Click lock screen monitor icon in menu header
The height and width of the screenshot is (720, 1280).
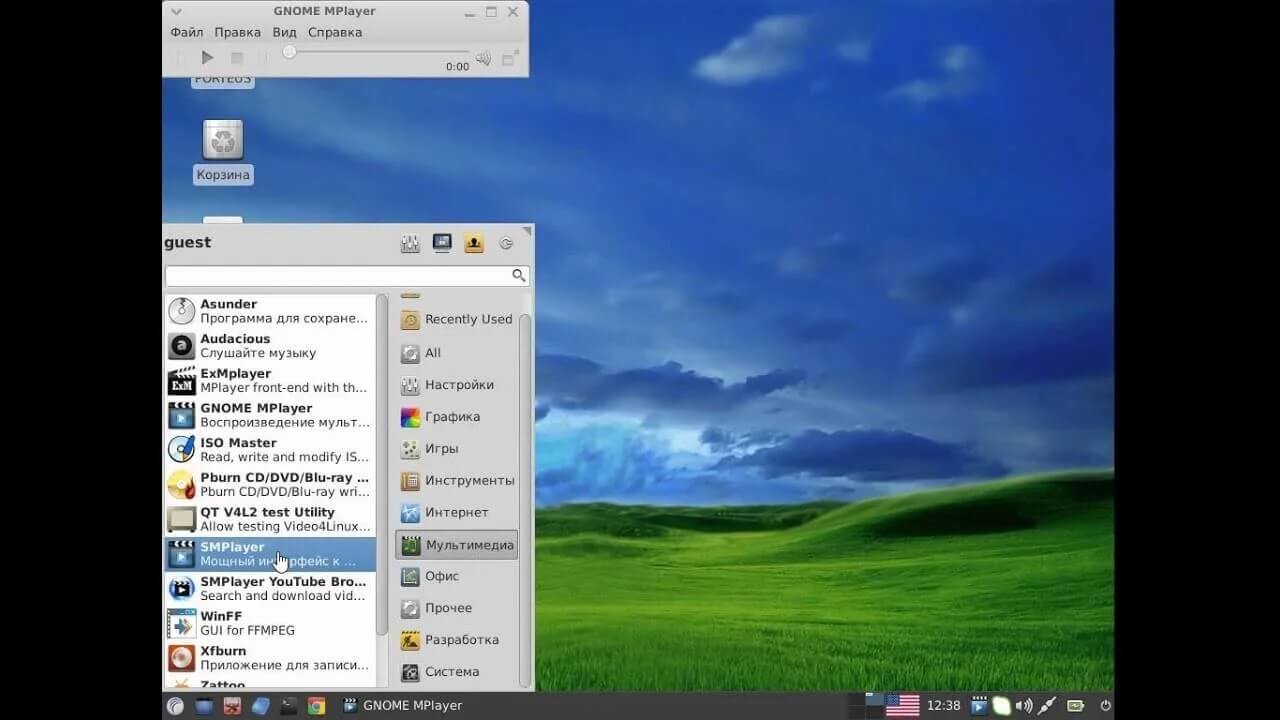pyautogui.click(x=441, y=243)
